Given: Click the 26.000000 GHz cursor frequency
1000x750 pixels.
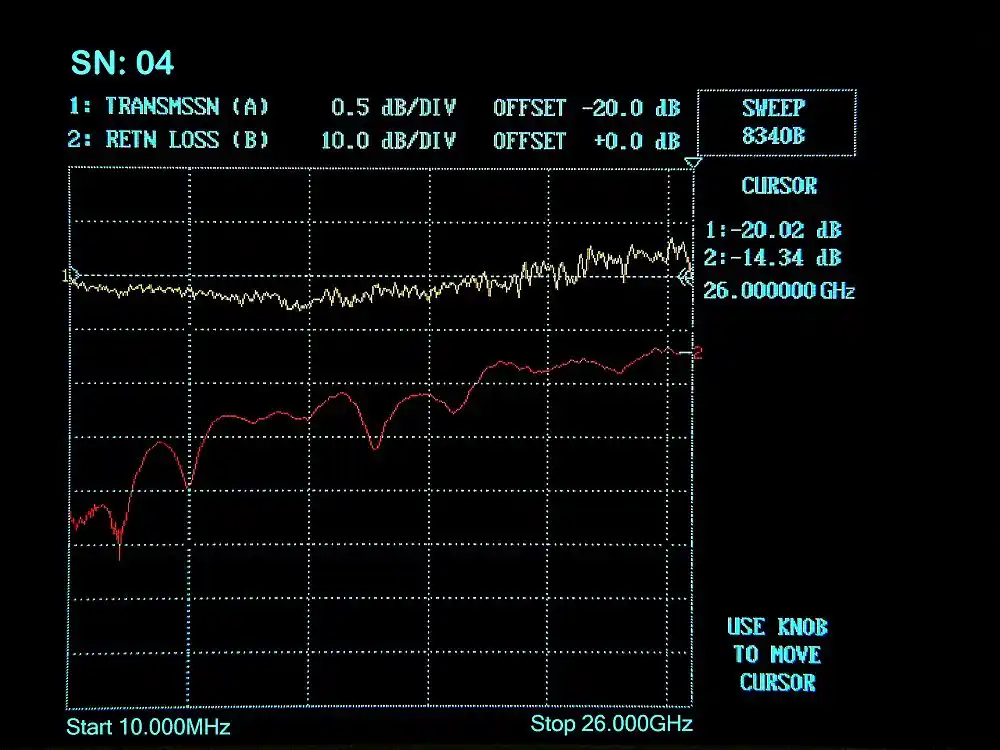Looking at the screenshot, I should tap(779, 291).
